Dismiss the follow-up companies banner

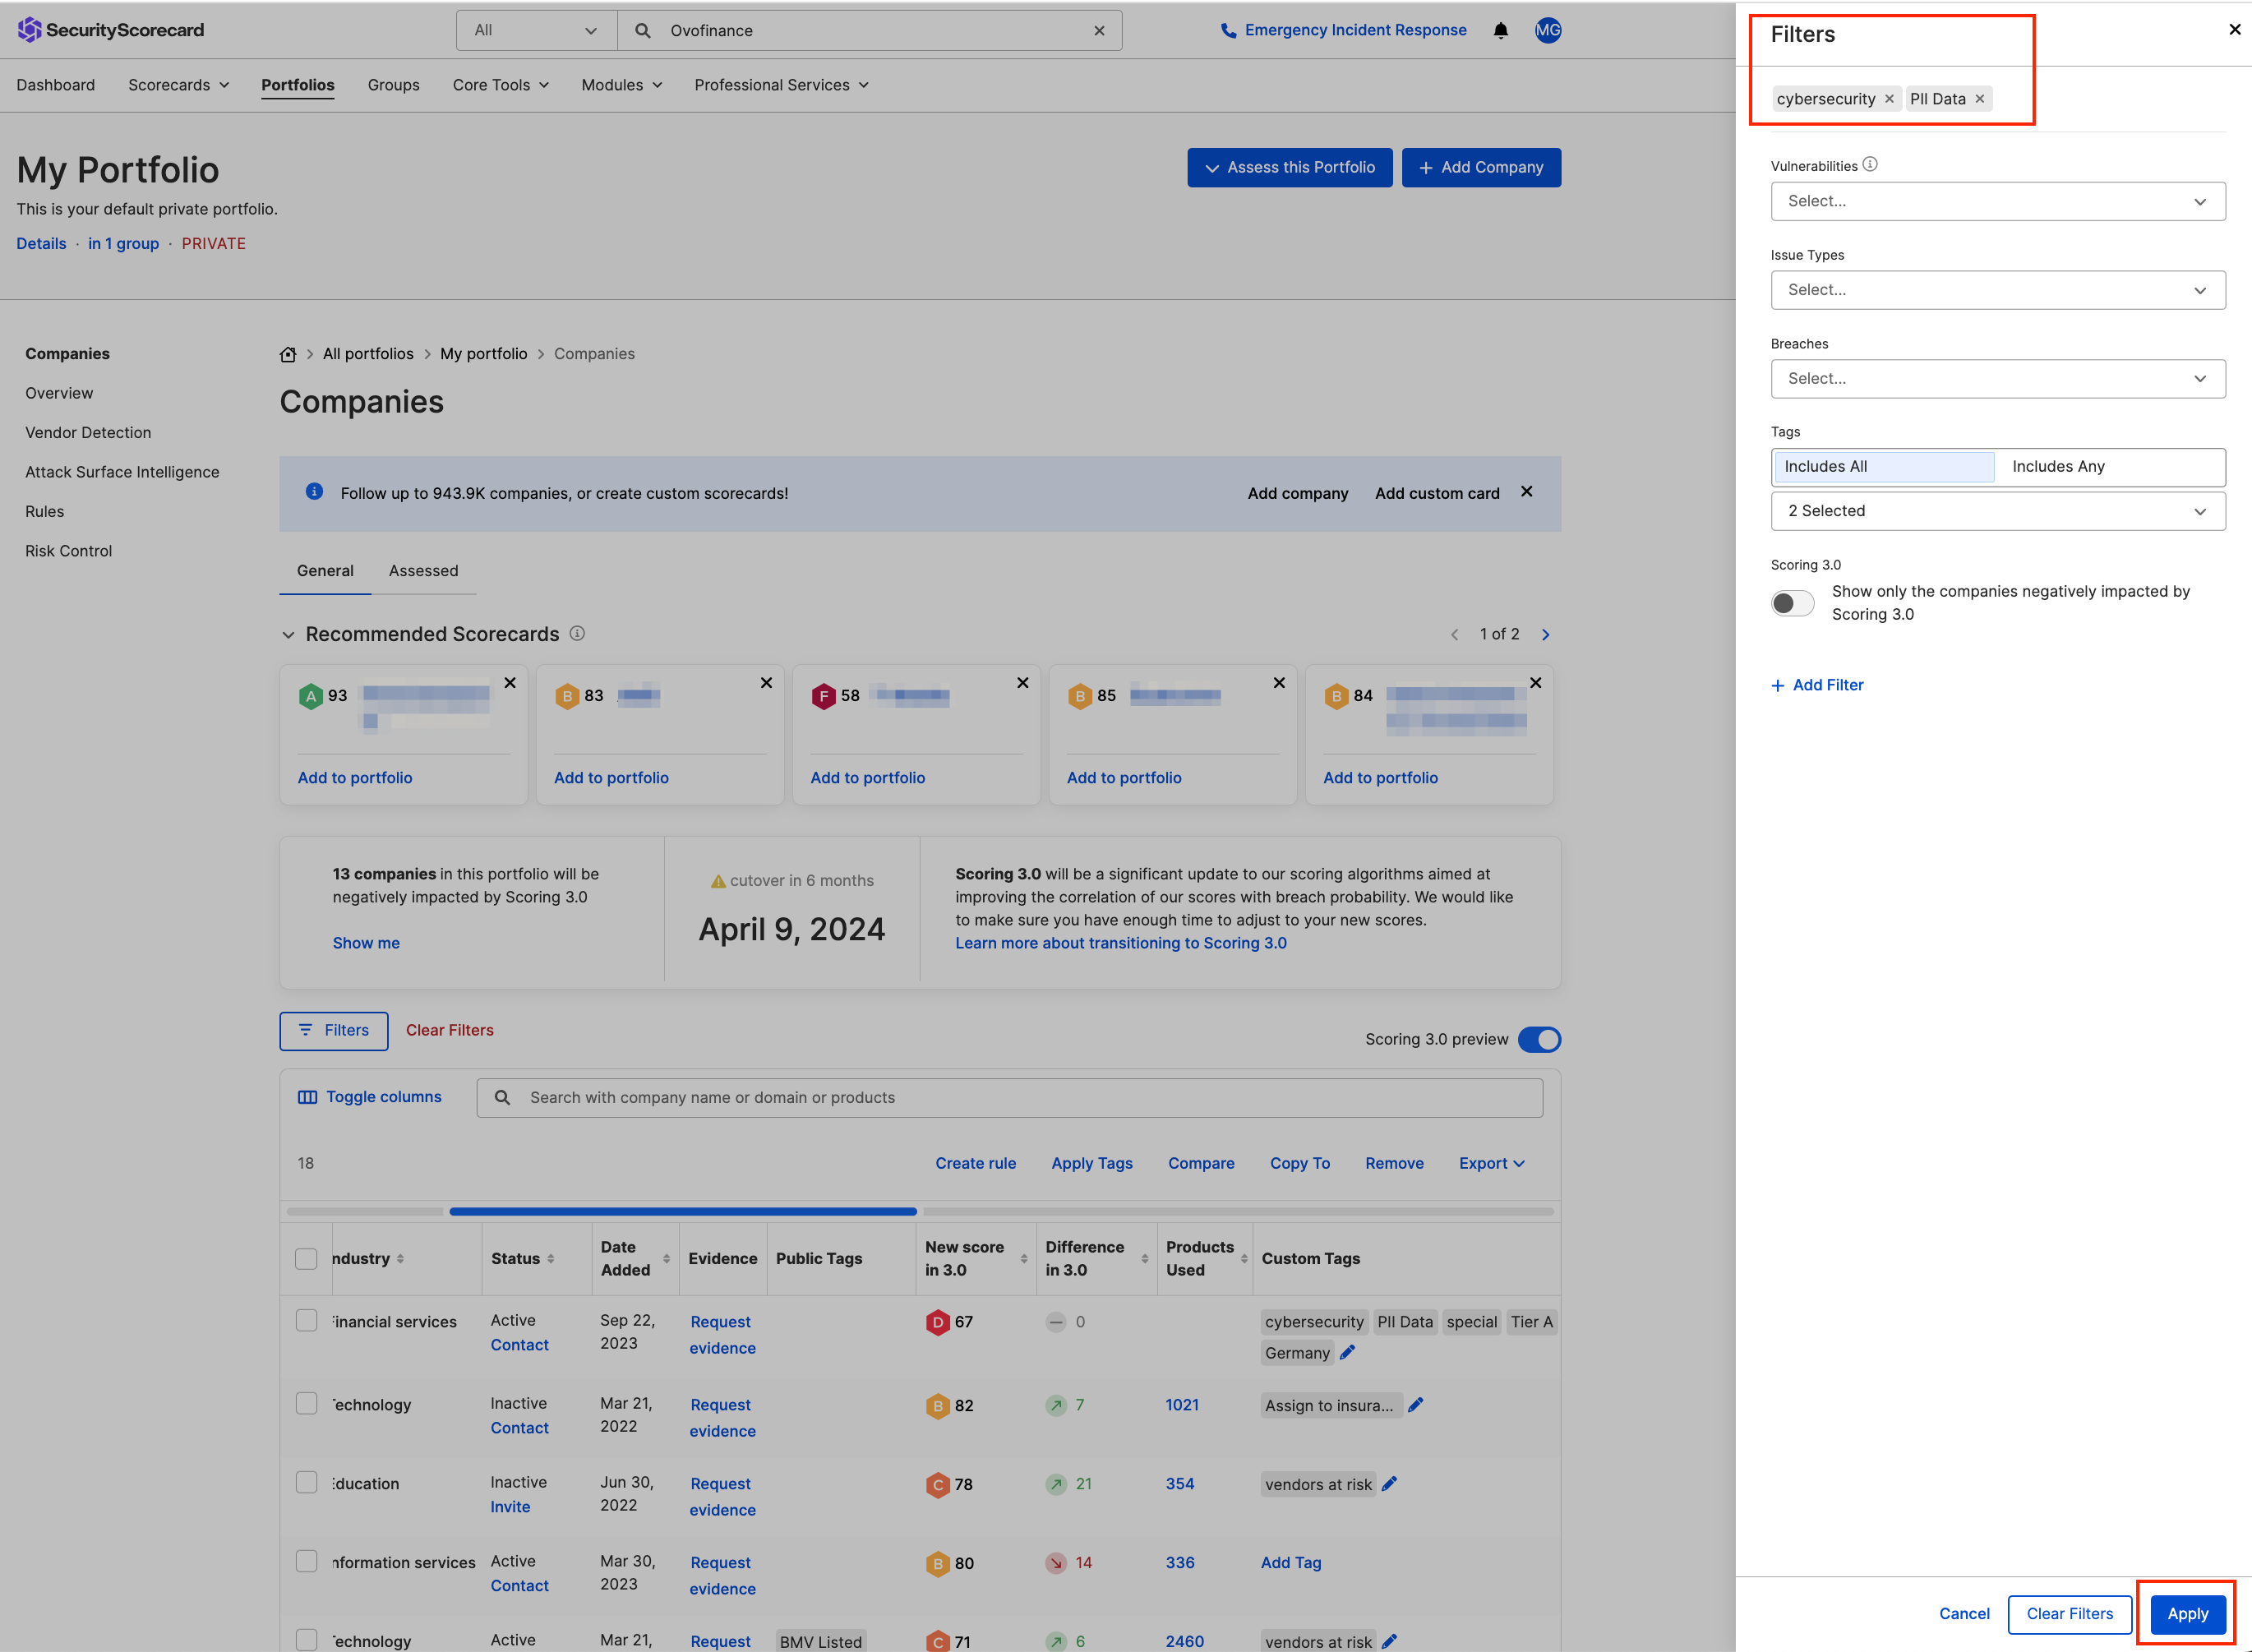(1526, 492)
